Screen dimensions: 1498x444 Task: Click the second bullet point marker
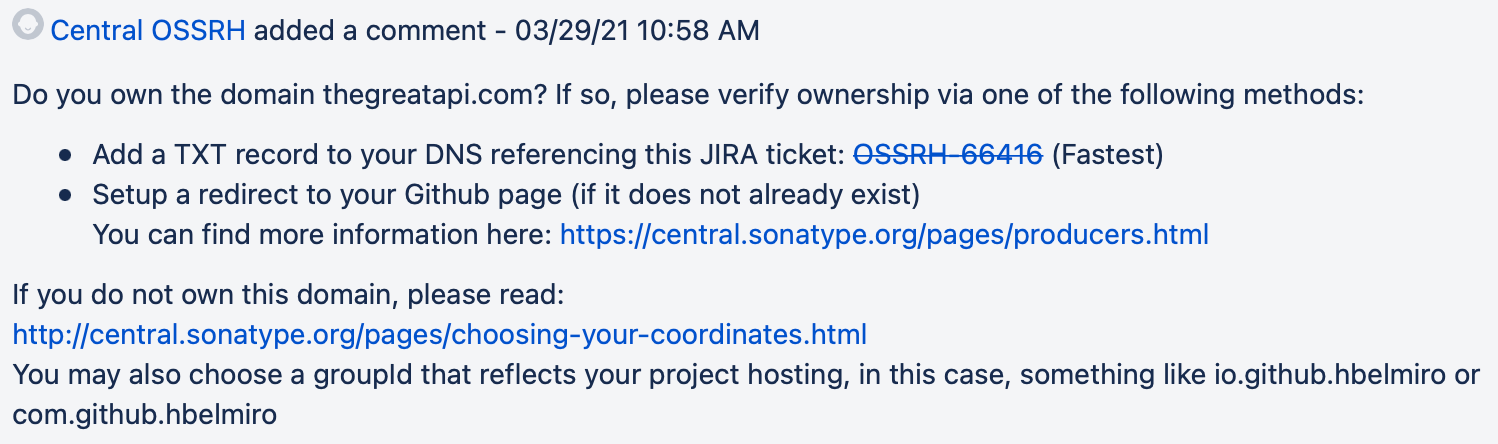(x=66, y=196)
